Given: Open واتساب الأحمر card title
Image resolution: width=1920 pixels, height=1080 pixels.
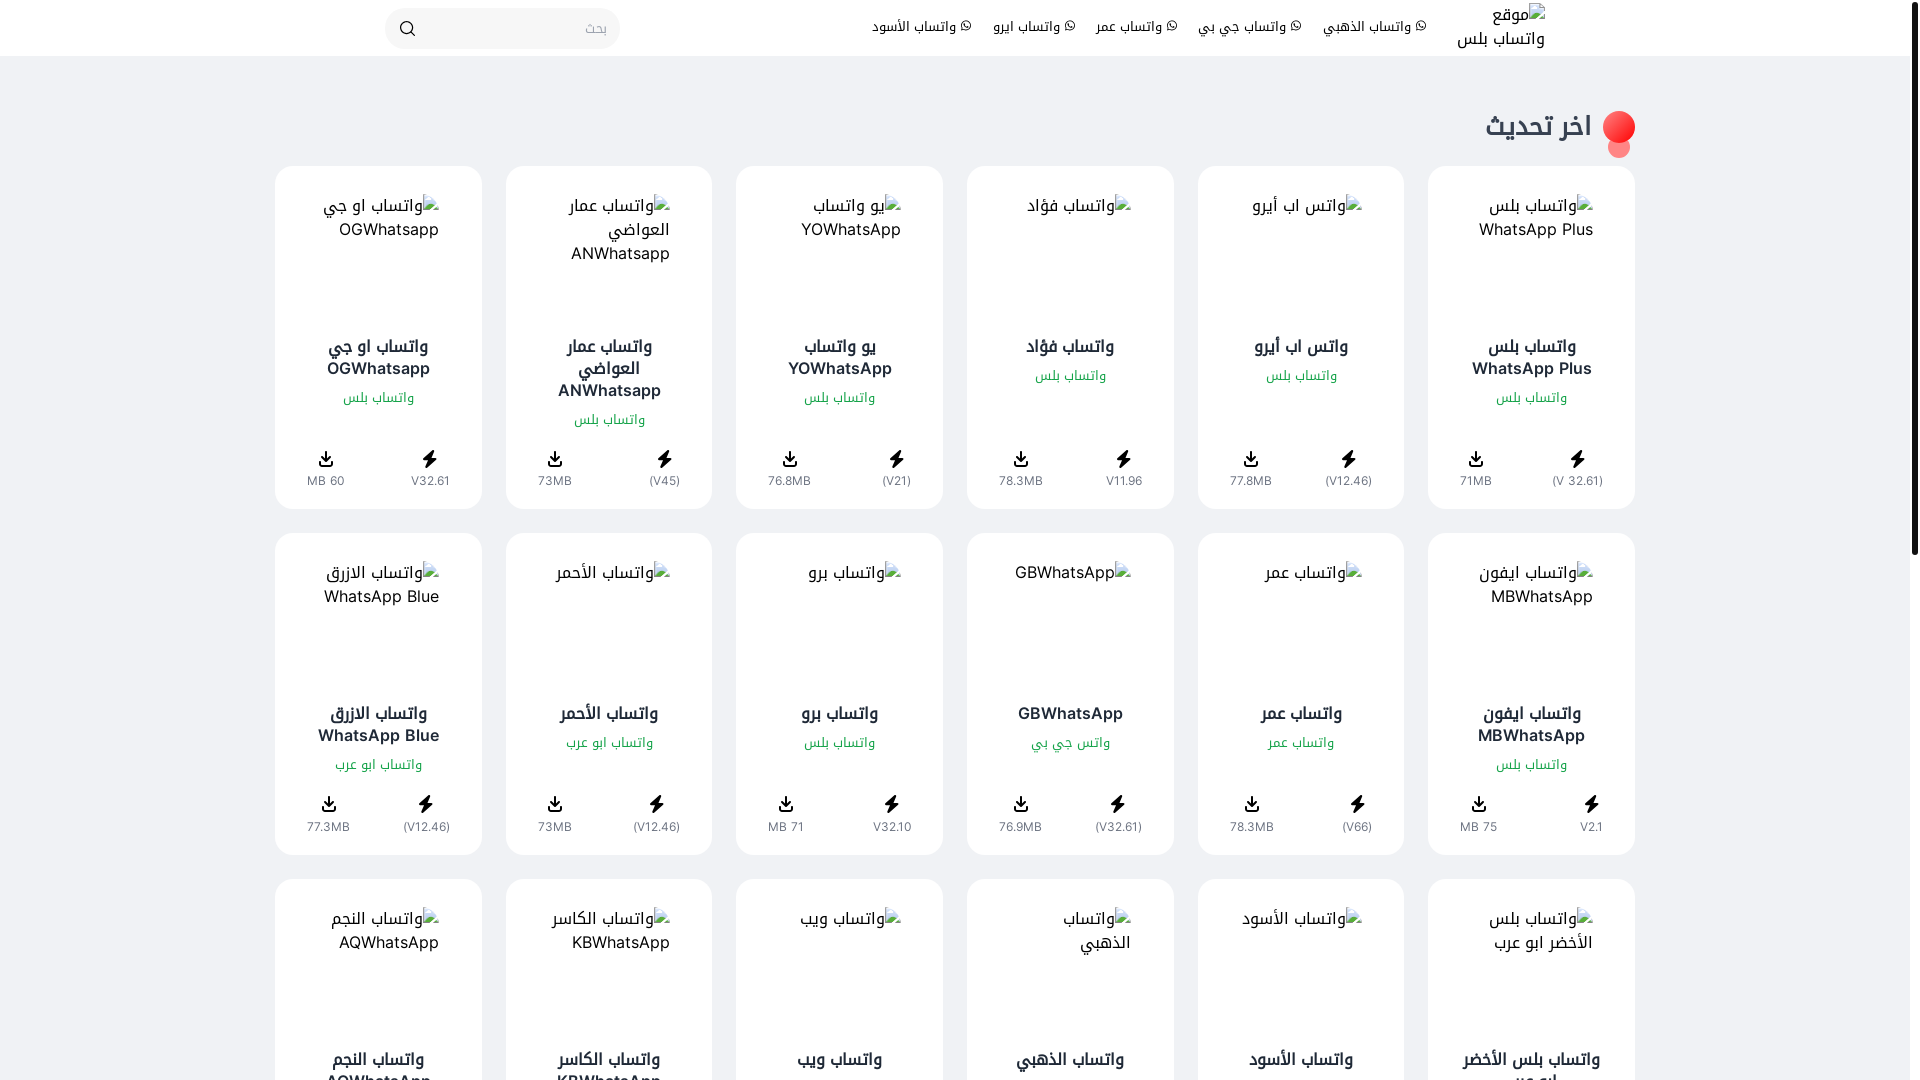Looking at the screenshot, I should coord(609,713).
